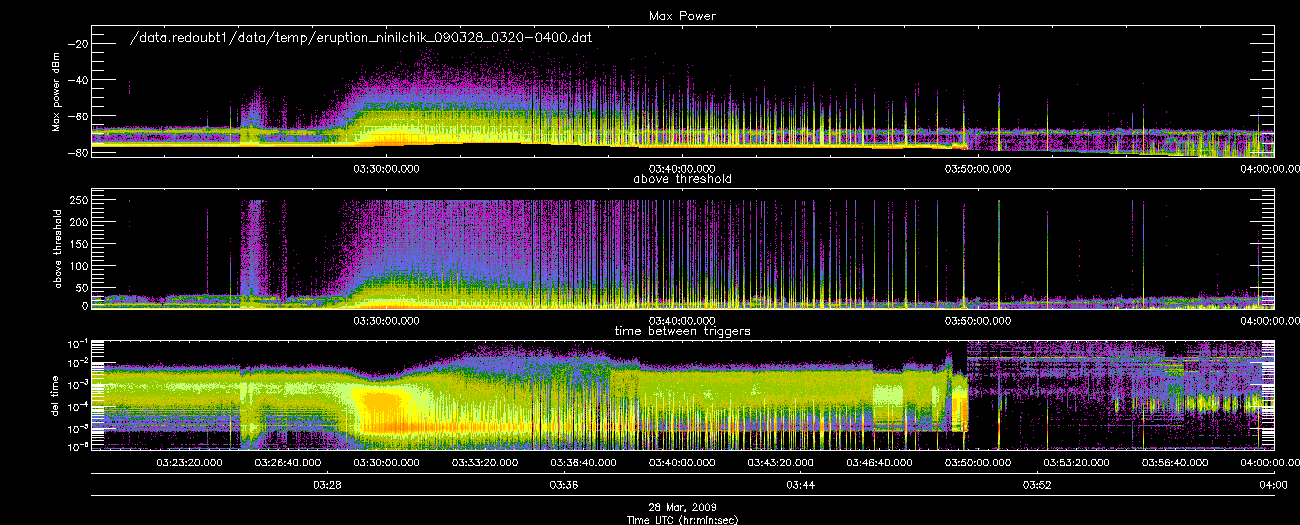Click 03:30:00.000 under the Max Power plot
This screenshot has height=525, width=1300.
(x=387, y=168)
